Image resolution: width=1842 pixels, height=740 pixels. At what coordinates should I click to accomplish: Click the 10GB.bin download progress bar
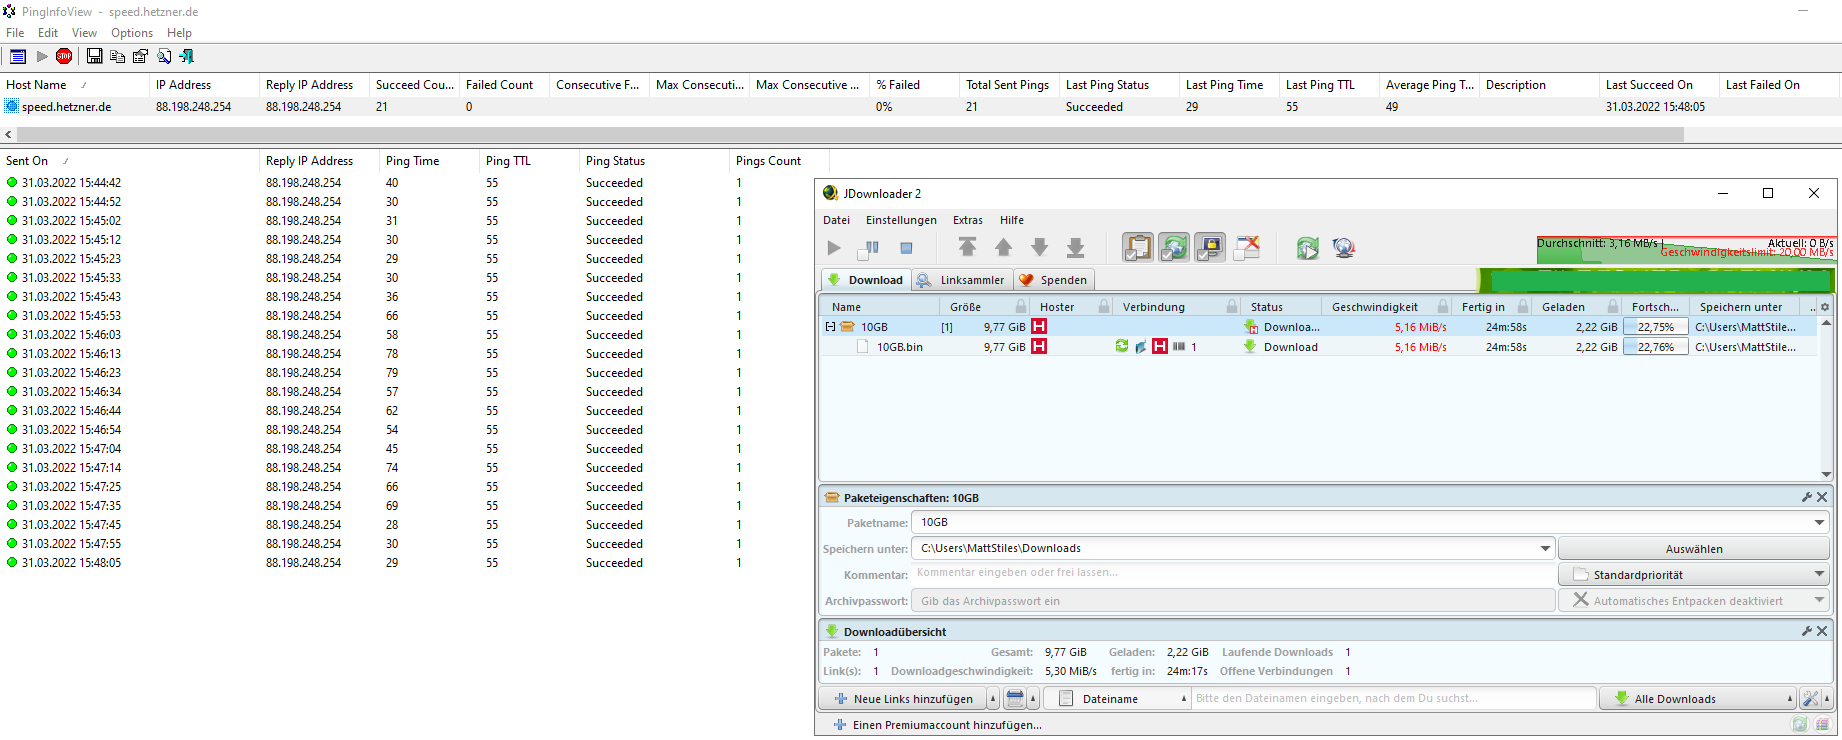click(1656, 347)
